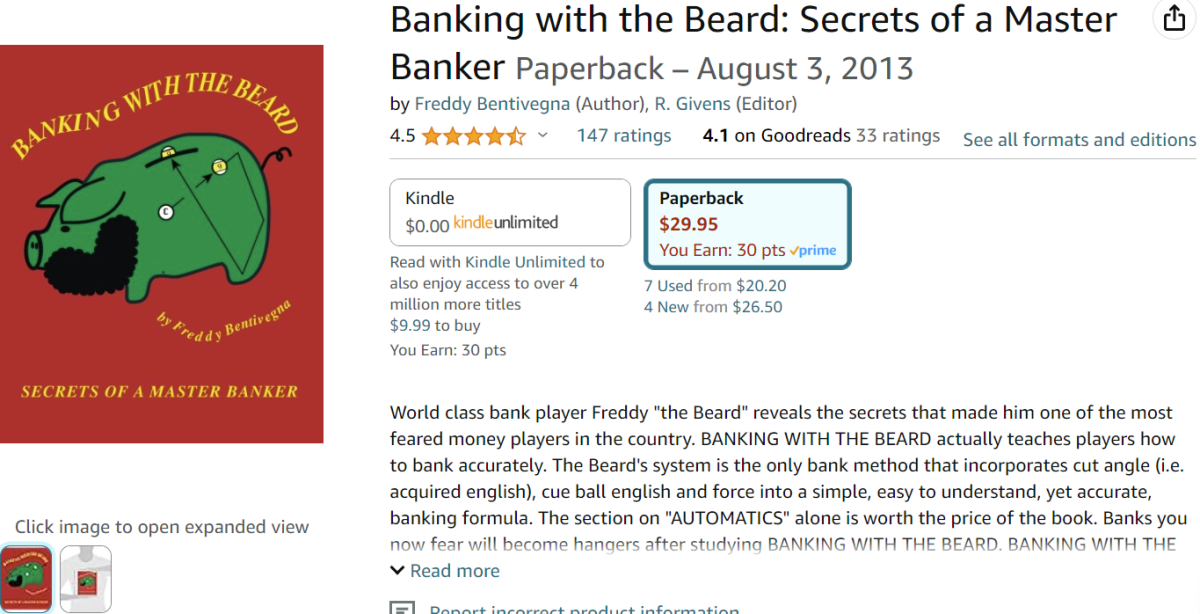Select the first cover thumbnail
This screenshot has height=614, width=1200.
pyautogui.click(x=27, y=579)
